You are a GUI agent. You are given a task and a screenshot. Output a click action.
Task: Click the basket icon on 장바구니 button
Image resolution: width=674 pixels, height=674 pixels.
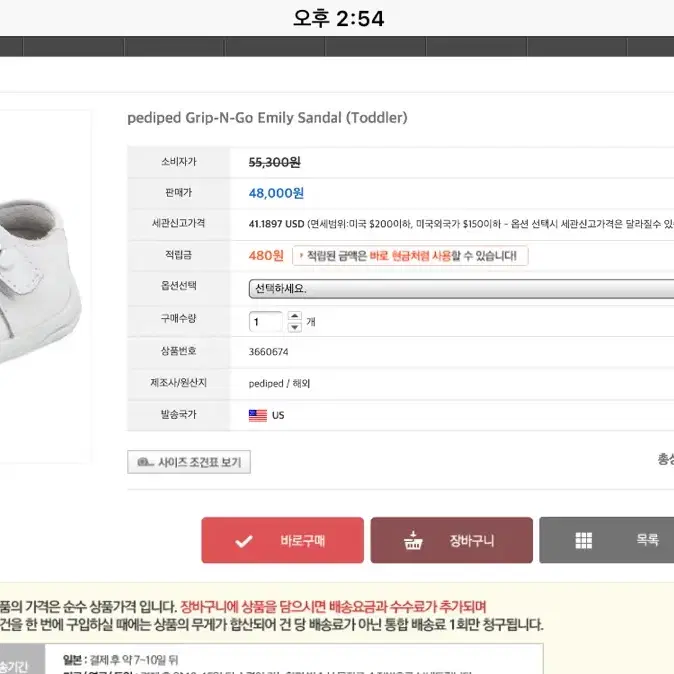coord(413,540)
